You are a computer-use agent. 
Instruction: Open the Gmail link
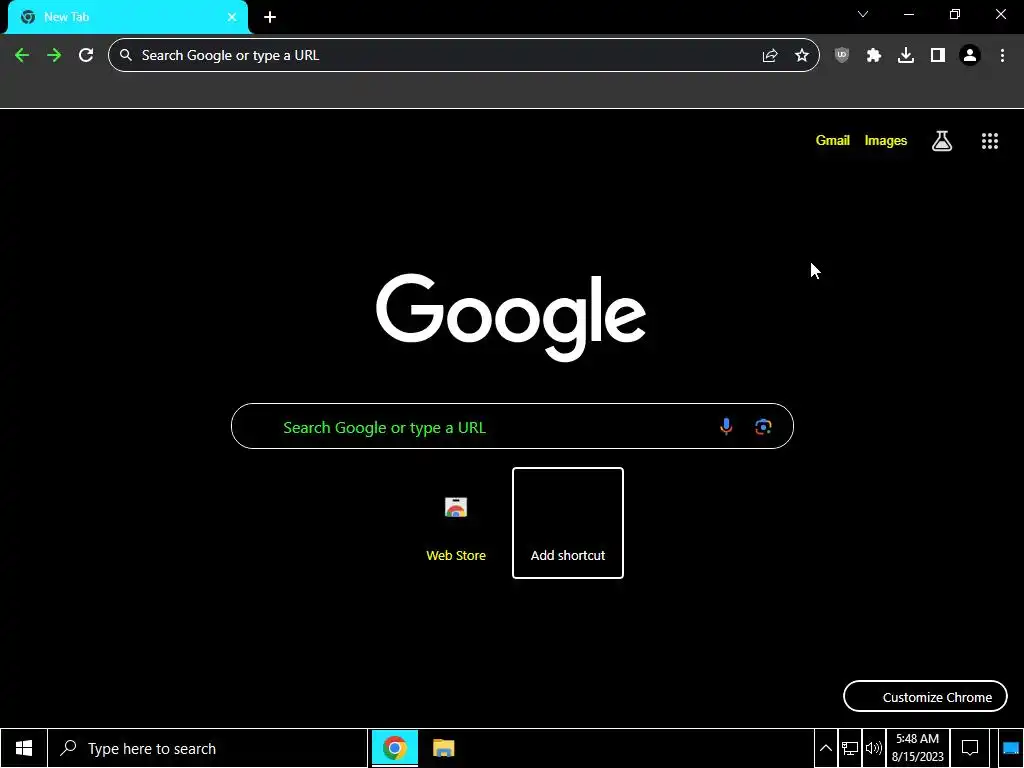[833, 140]
